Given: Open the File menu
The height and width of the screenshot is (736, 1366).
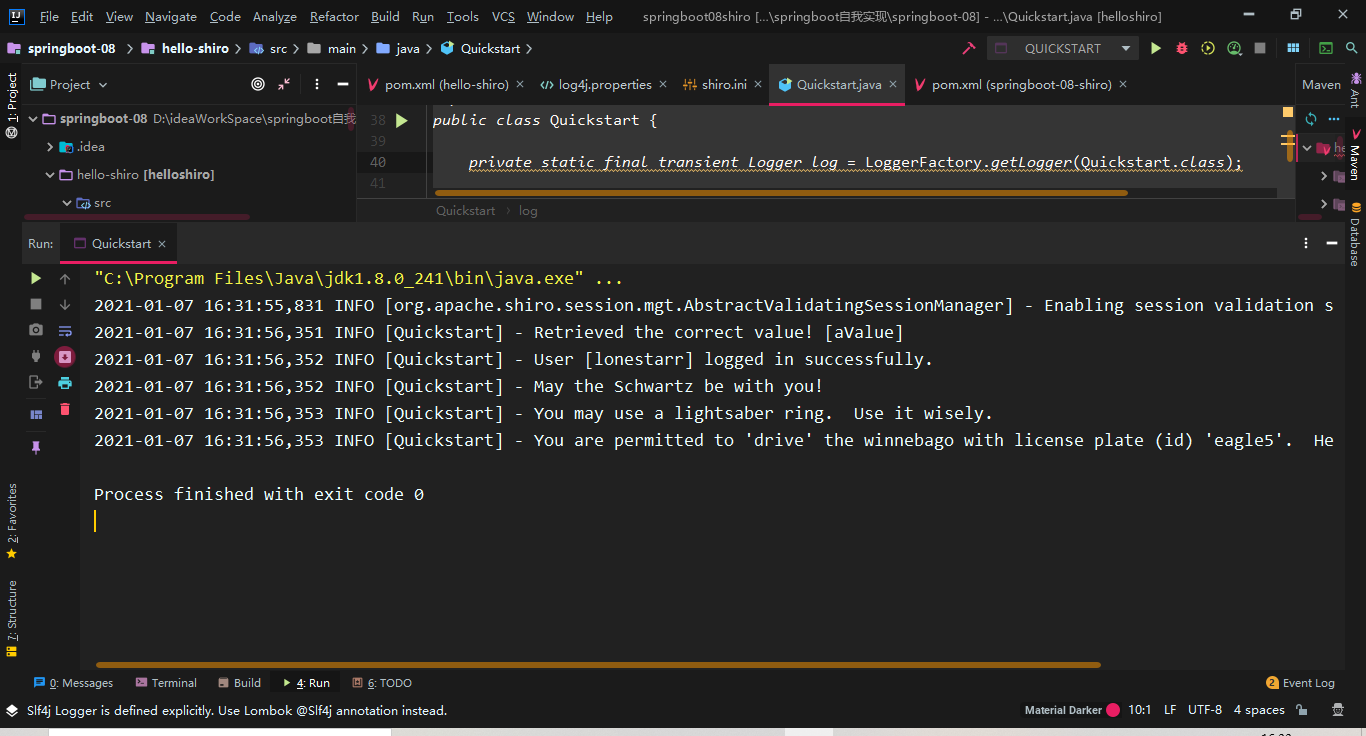Looking at the screenshot, I should (x=49, y=17).
